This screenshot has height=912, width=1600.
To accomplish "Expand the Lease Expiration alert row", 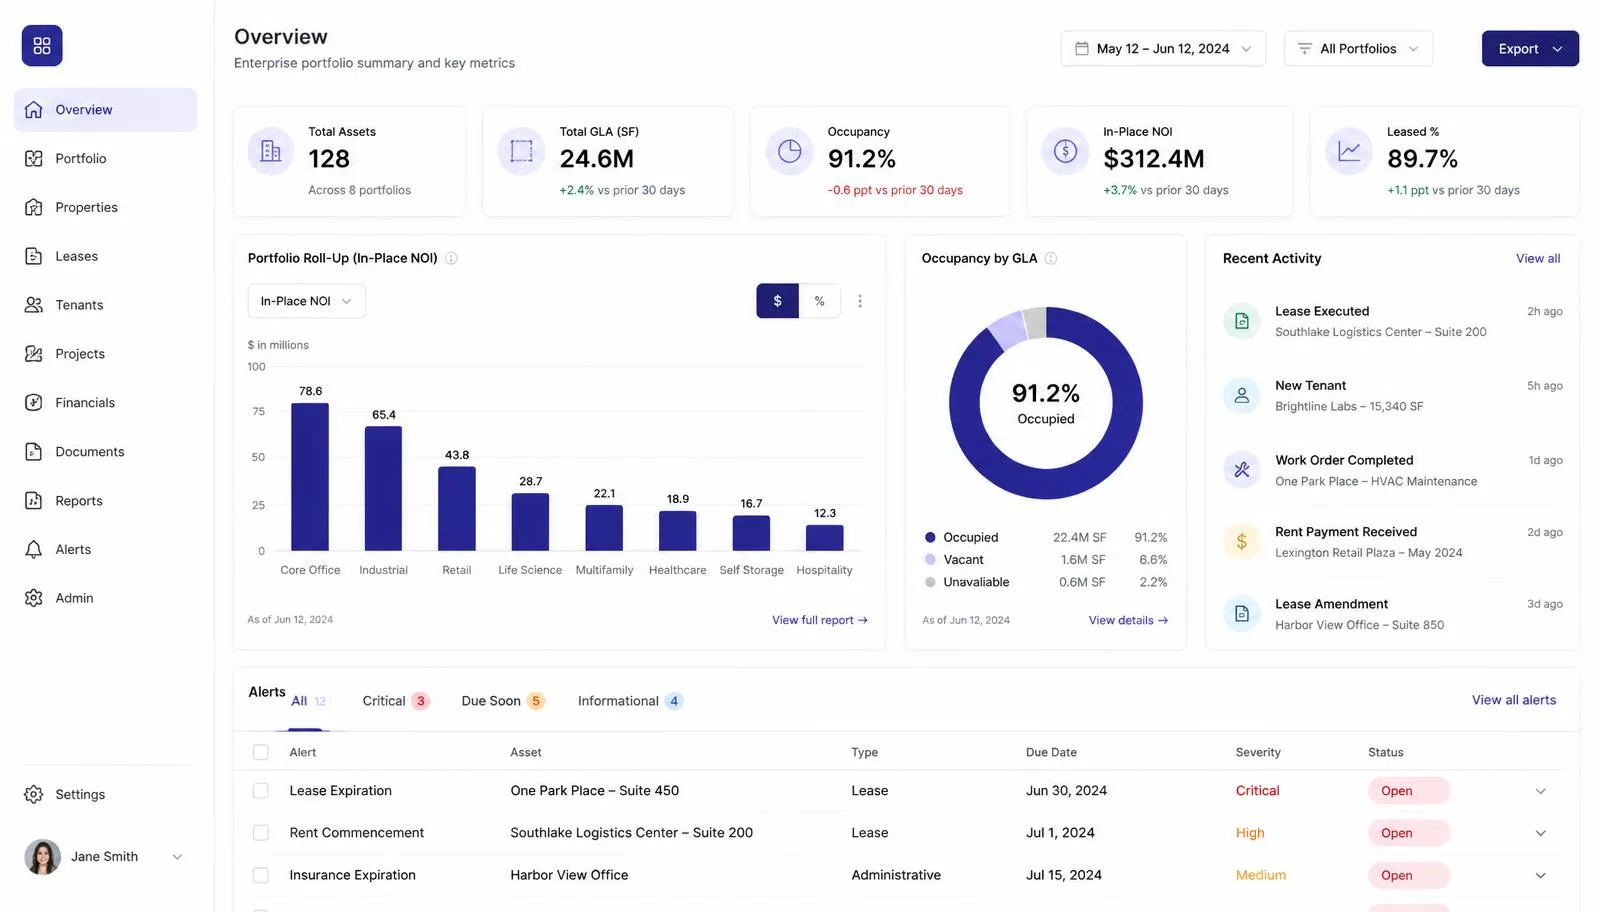I will coord(1541,791).
